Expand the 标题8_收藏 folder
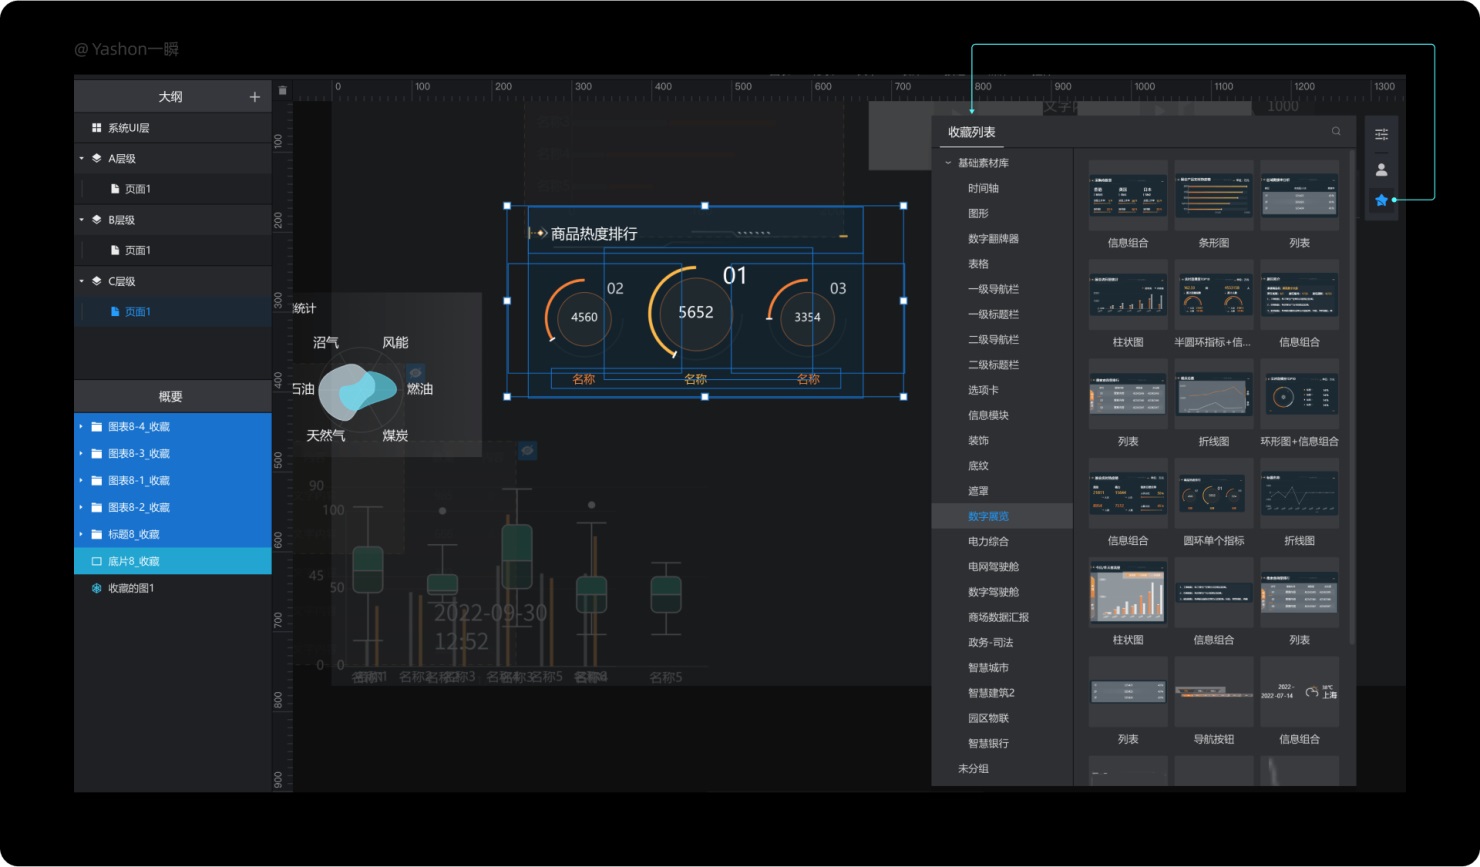Image resolution: width=1480 pixels, height=867 pixels. 81,534
